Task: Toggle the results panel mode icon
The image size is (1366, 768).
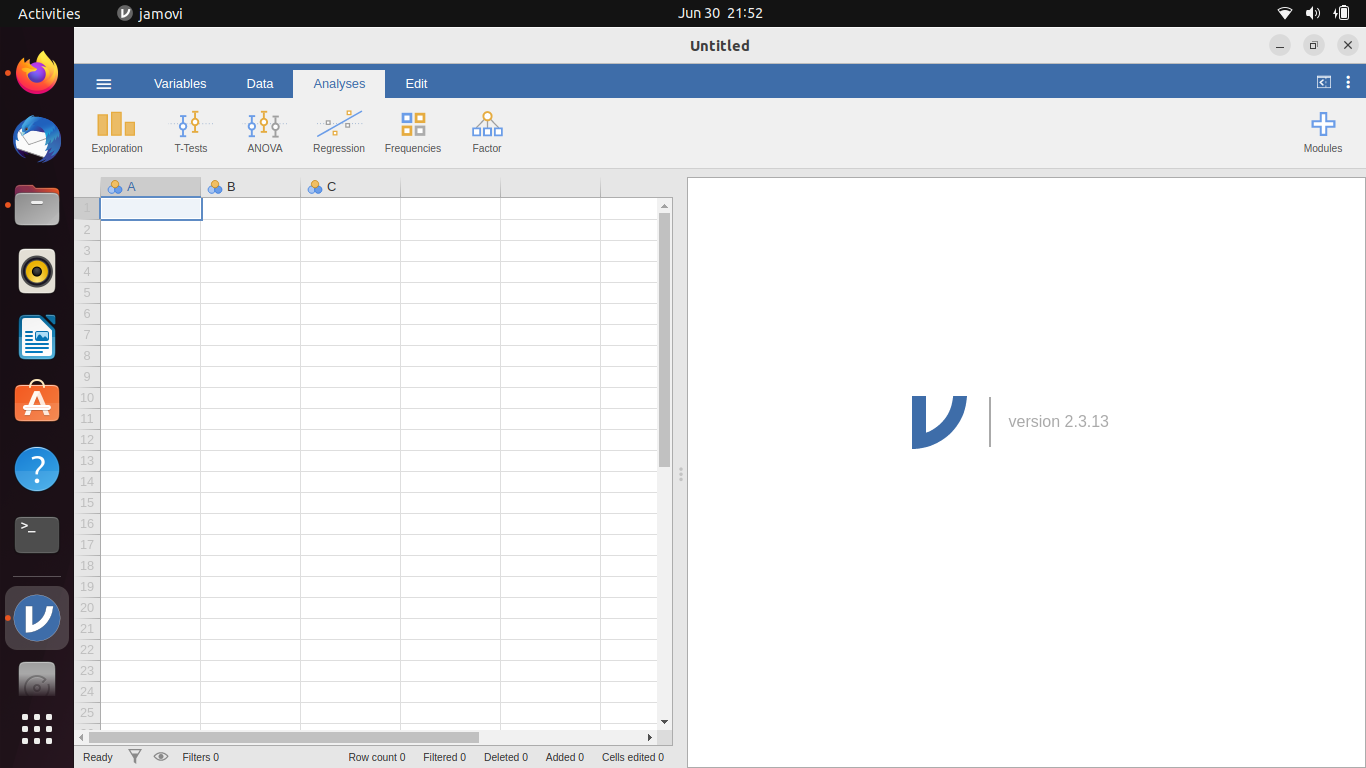Action: pyautogui.click(x=1323, y=83)
